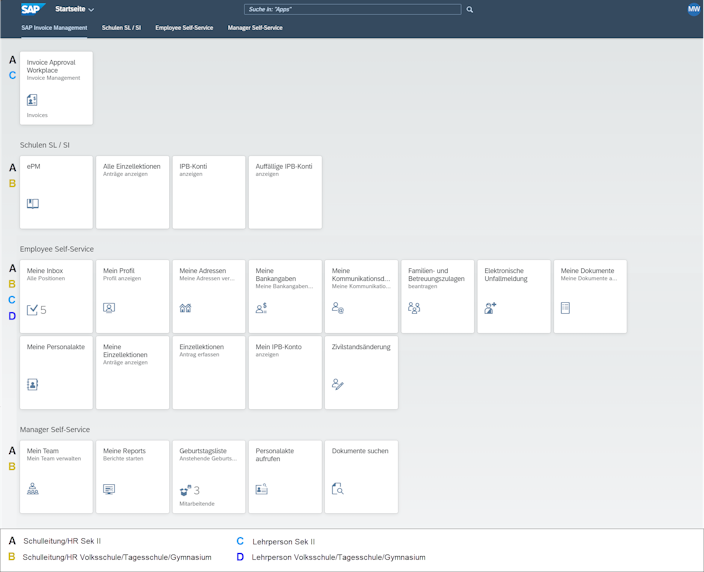The width and height of the screenshot is (704, 572).
Task: Click the Meine Bankangaben person-dollar icon
Action: pyautogui.click(x=261, y=308)
